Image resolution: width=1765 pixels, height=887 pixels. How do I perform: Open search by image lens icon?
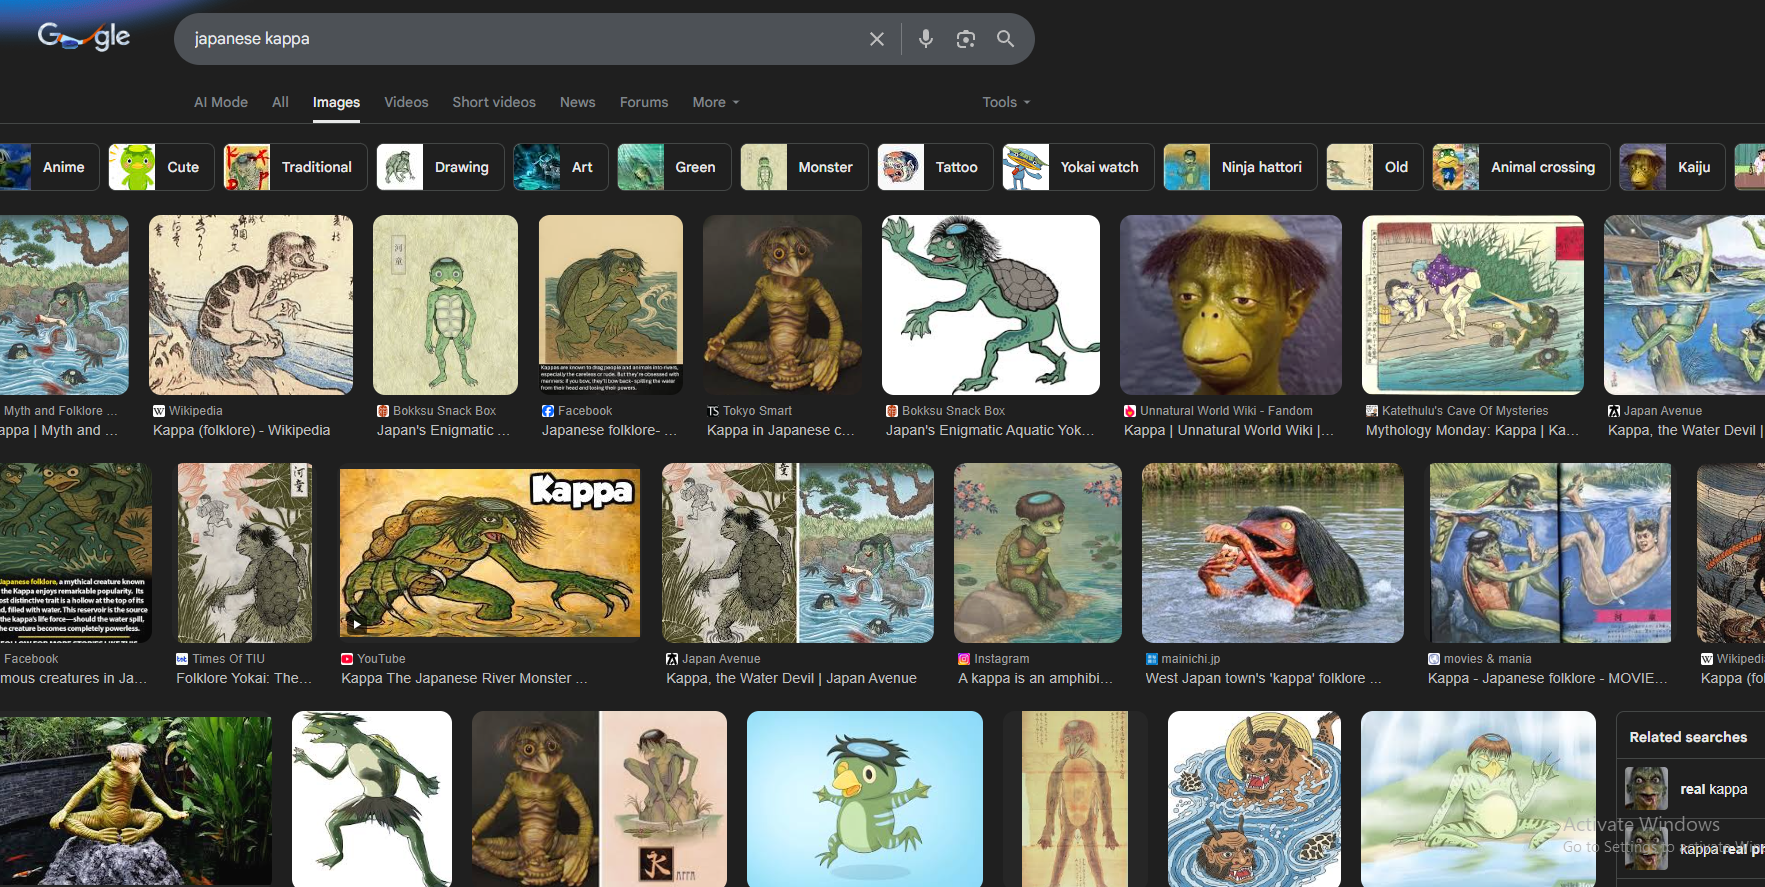pos(965,39)
